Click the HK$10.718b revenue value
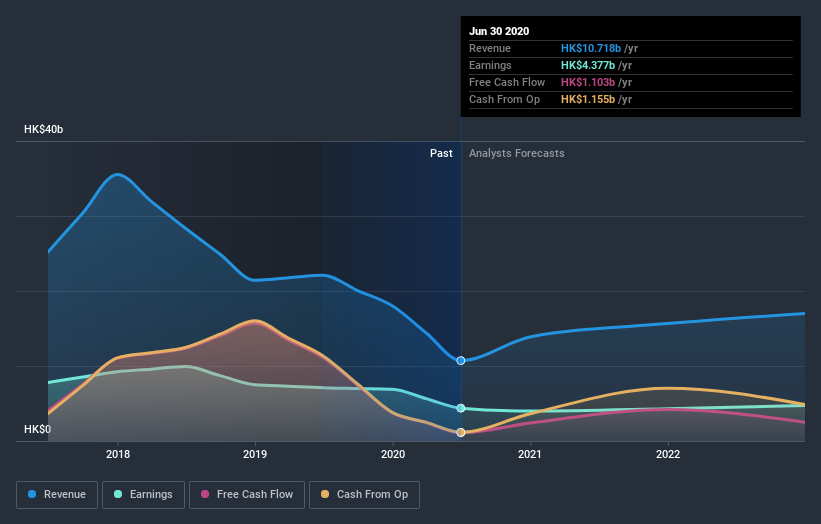Screen dimensions: 821x524 pyautogui.click(x=591, y=48)
